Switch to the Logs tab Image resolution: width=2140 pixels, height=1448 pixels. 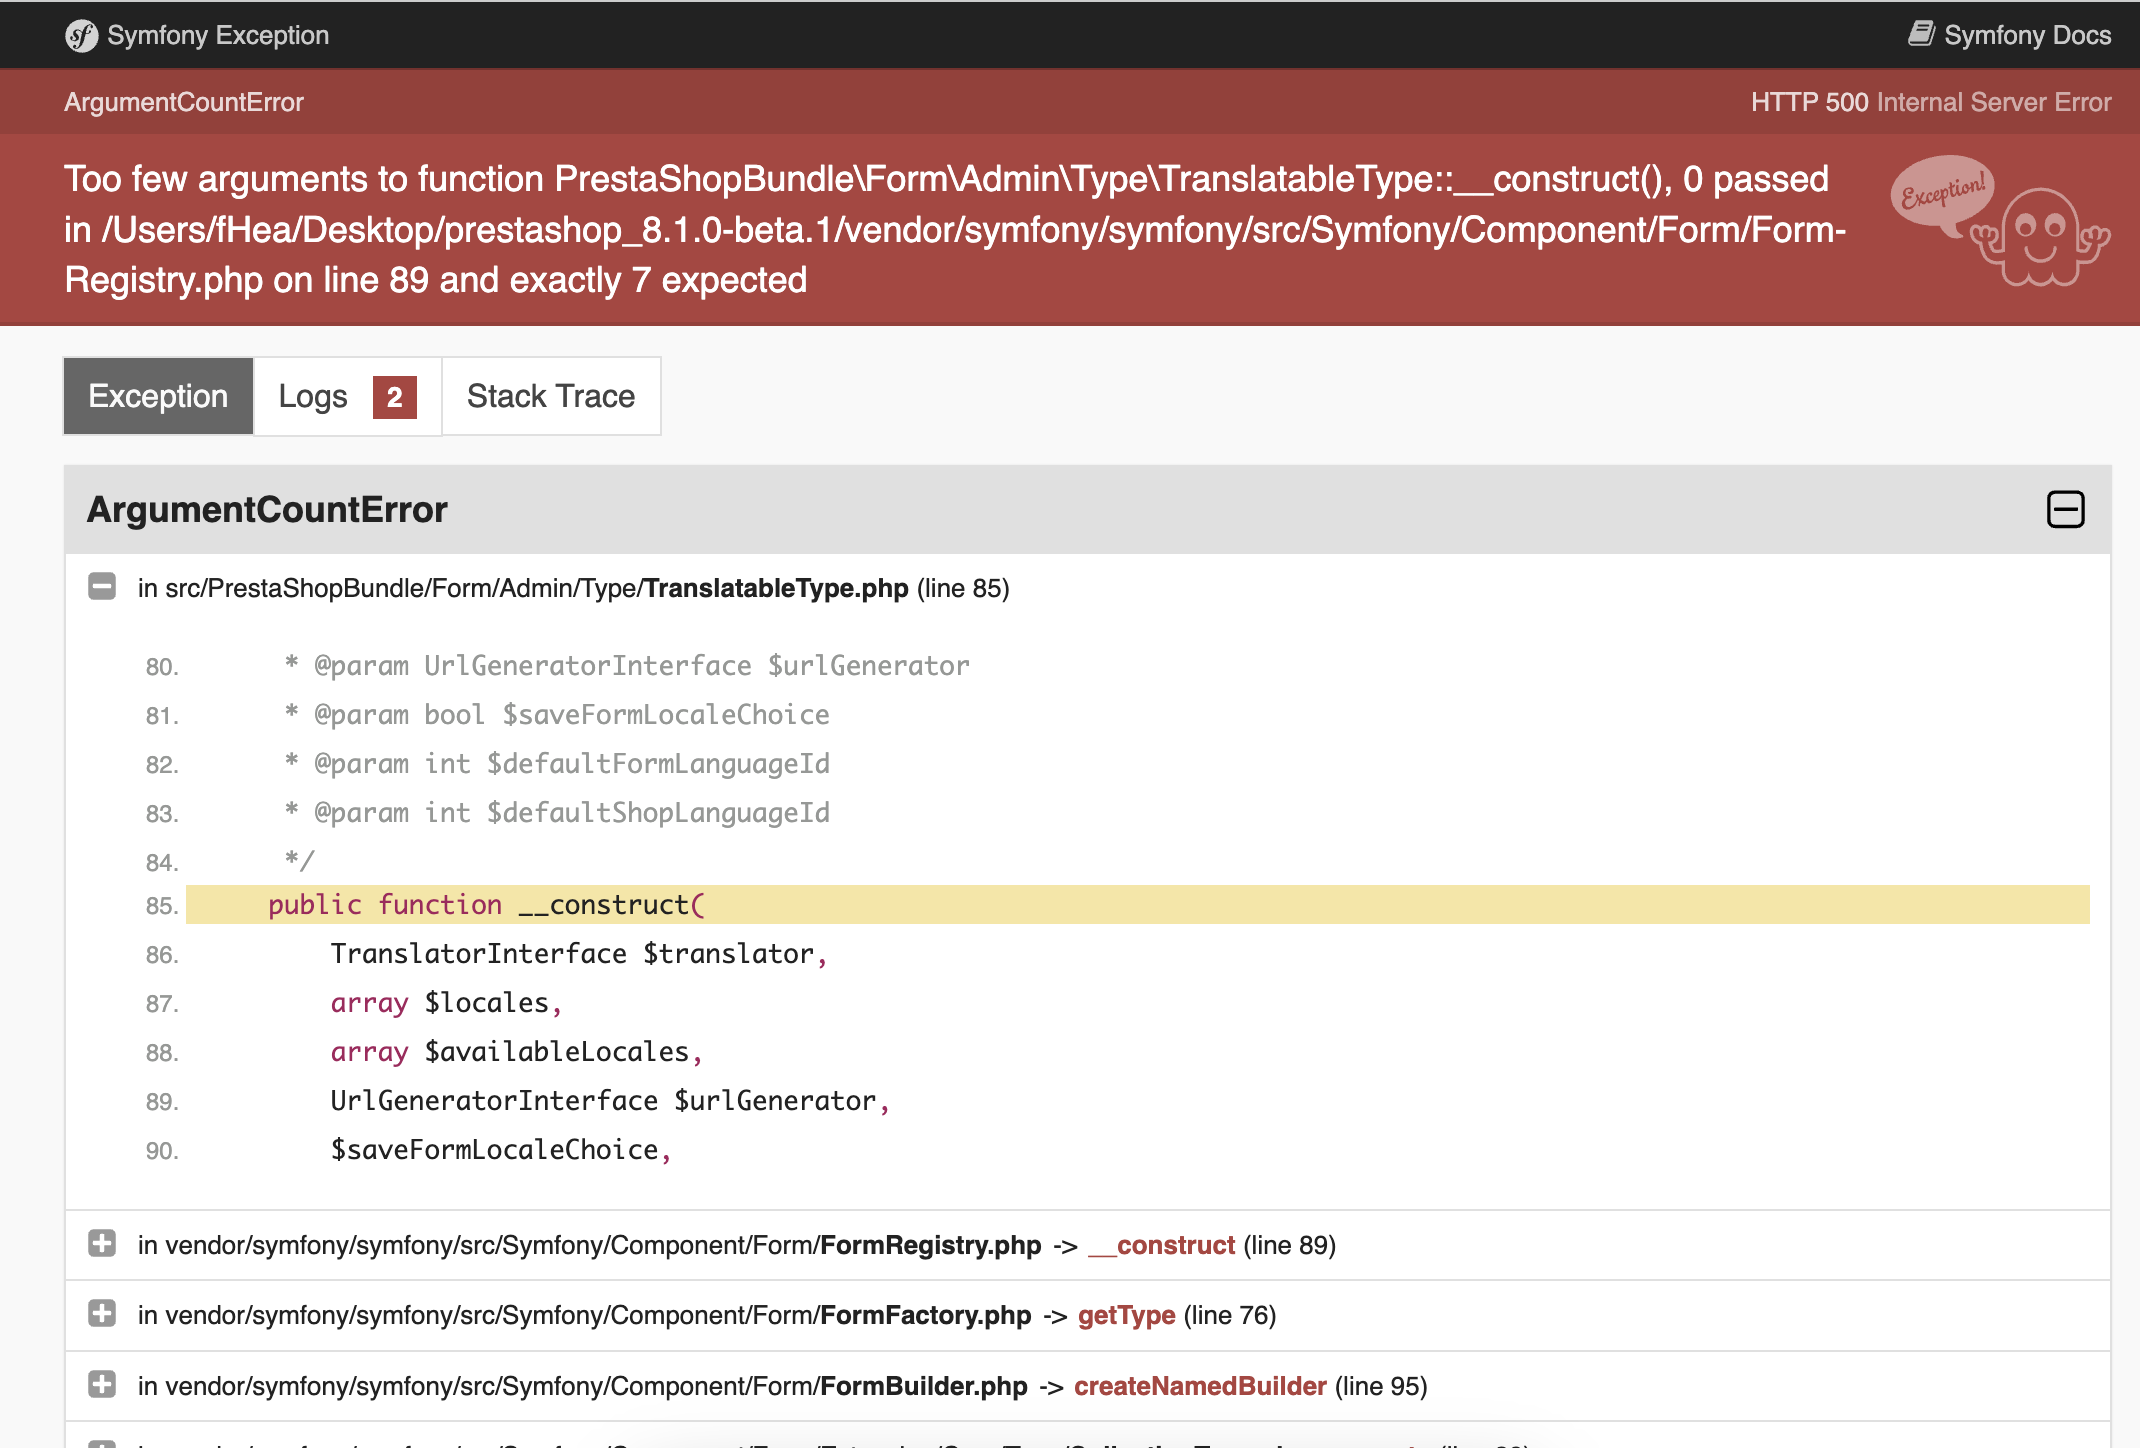click(x=314, y=396)
